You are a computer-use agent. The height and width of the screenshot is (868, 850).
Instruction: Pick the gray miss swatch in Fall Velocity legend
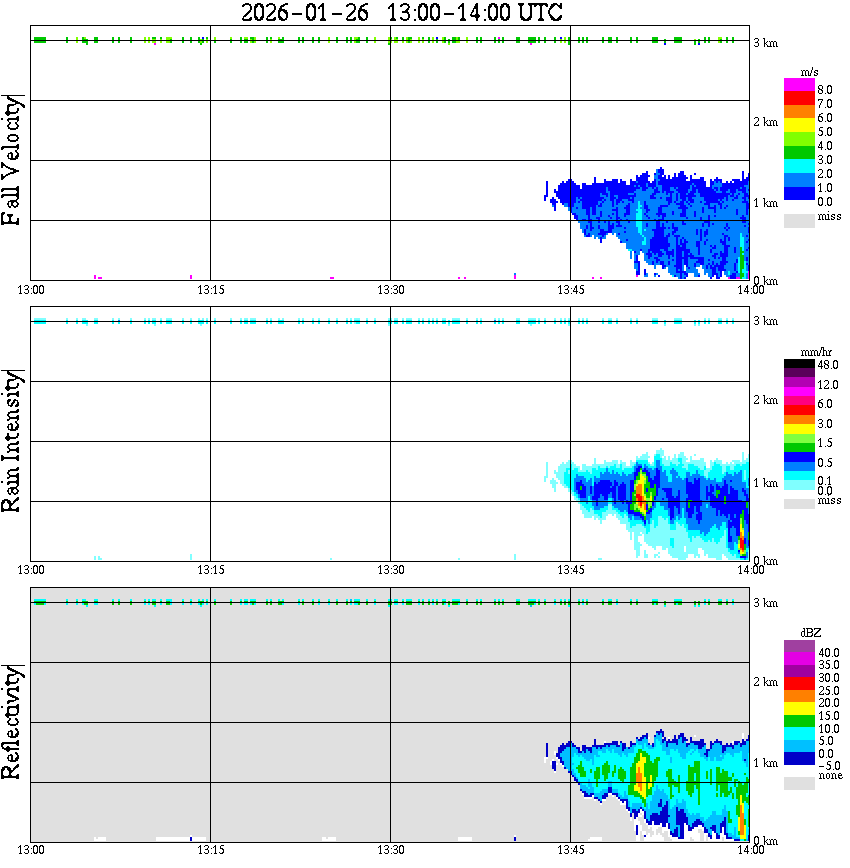point(799,220)
